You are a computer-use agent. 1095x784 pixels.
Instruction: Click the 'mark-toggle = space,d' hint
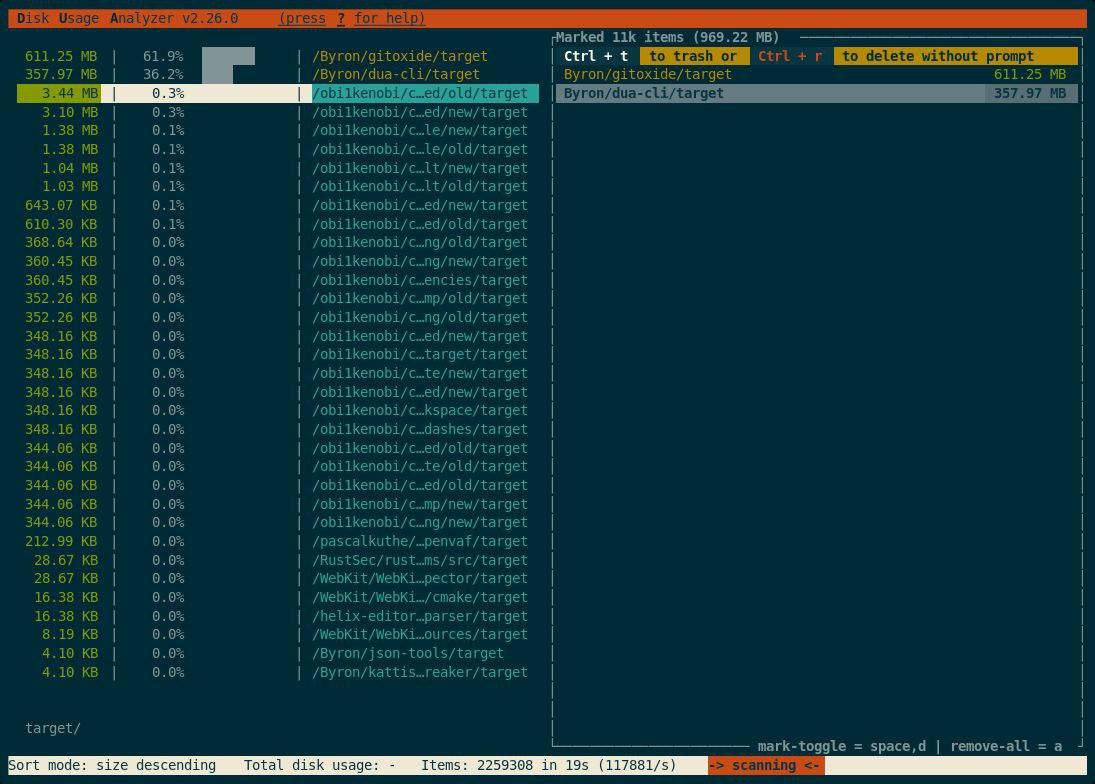[841, 746]
